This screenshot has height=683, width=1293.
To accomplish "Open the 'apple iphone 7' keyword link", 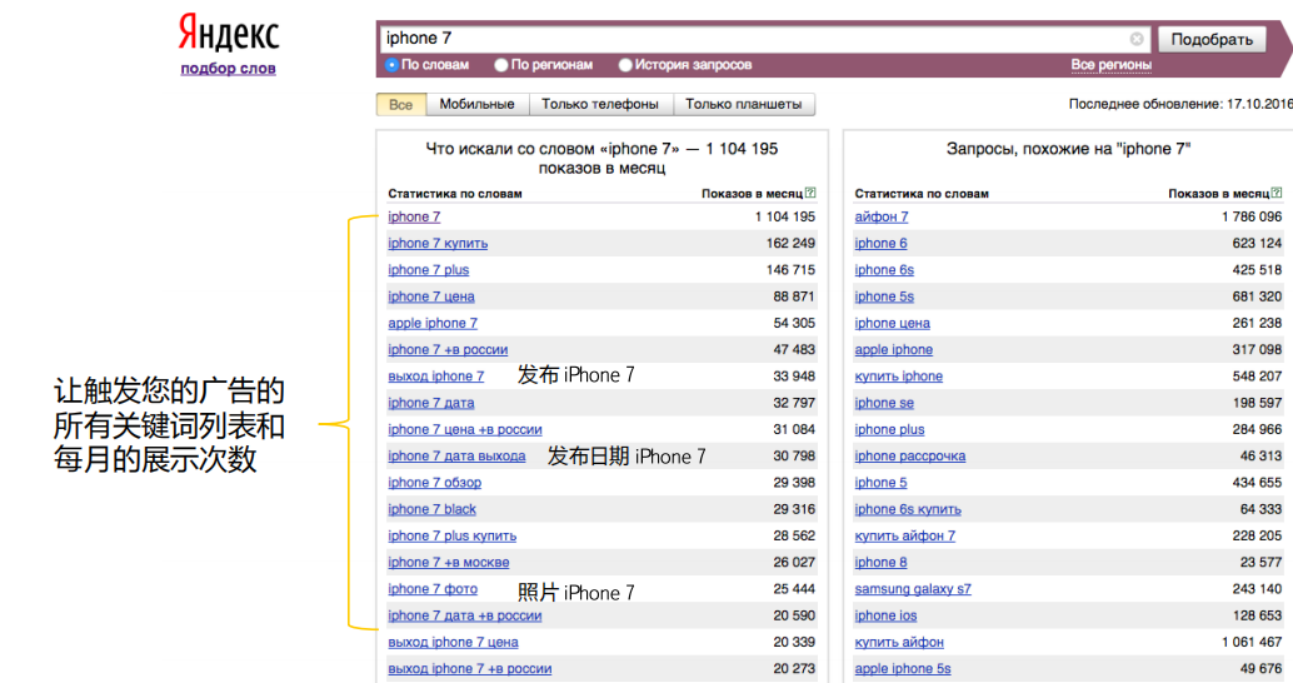I will tap(433, 323).
